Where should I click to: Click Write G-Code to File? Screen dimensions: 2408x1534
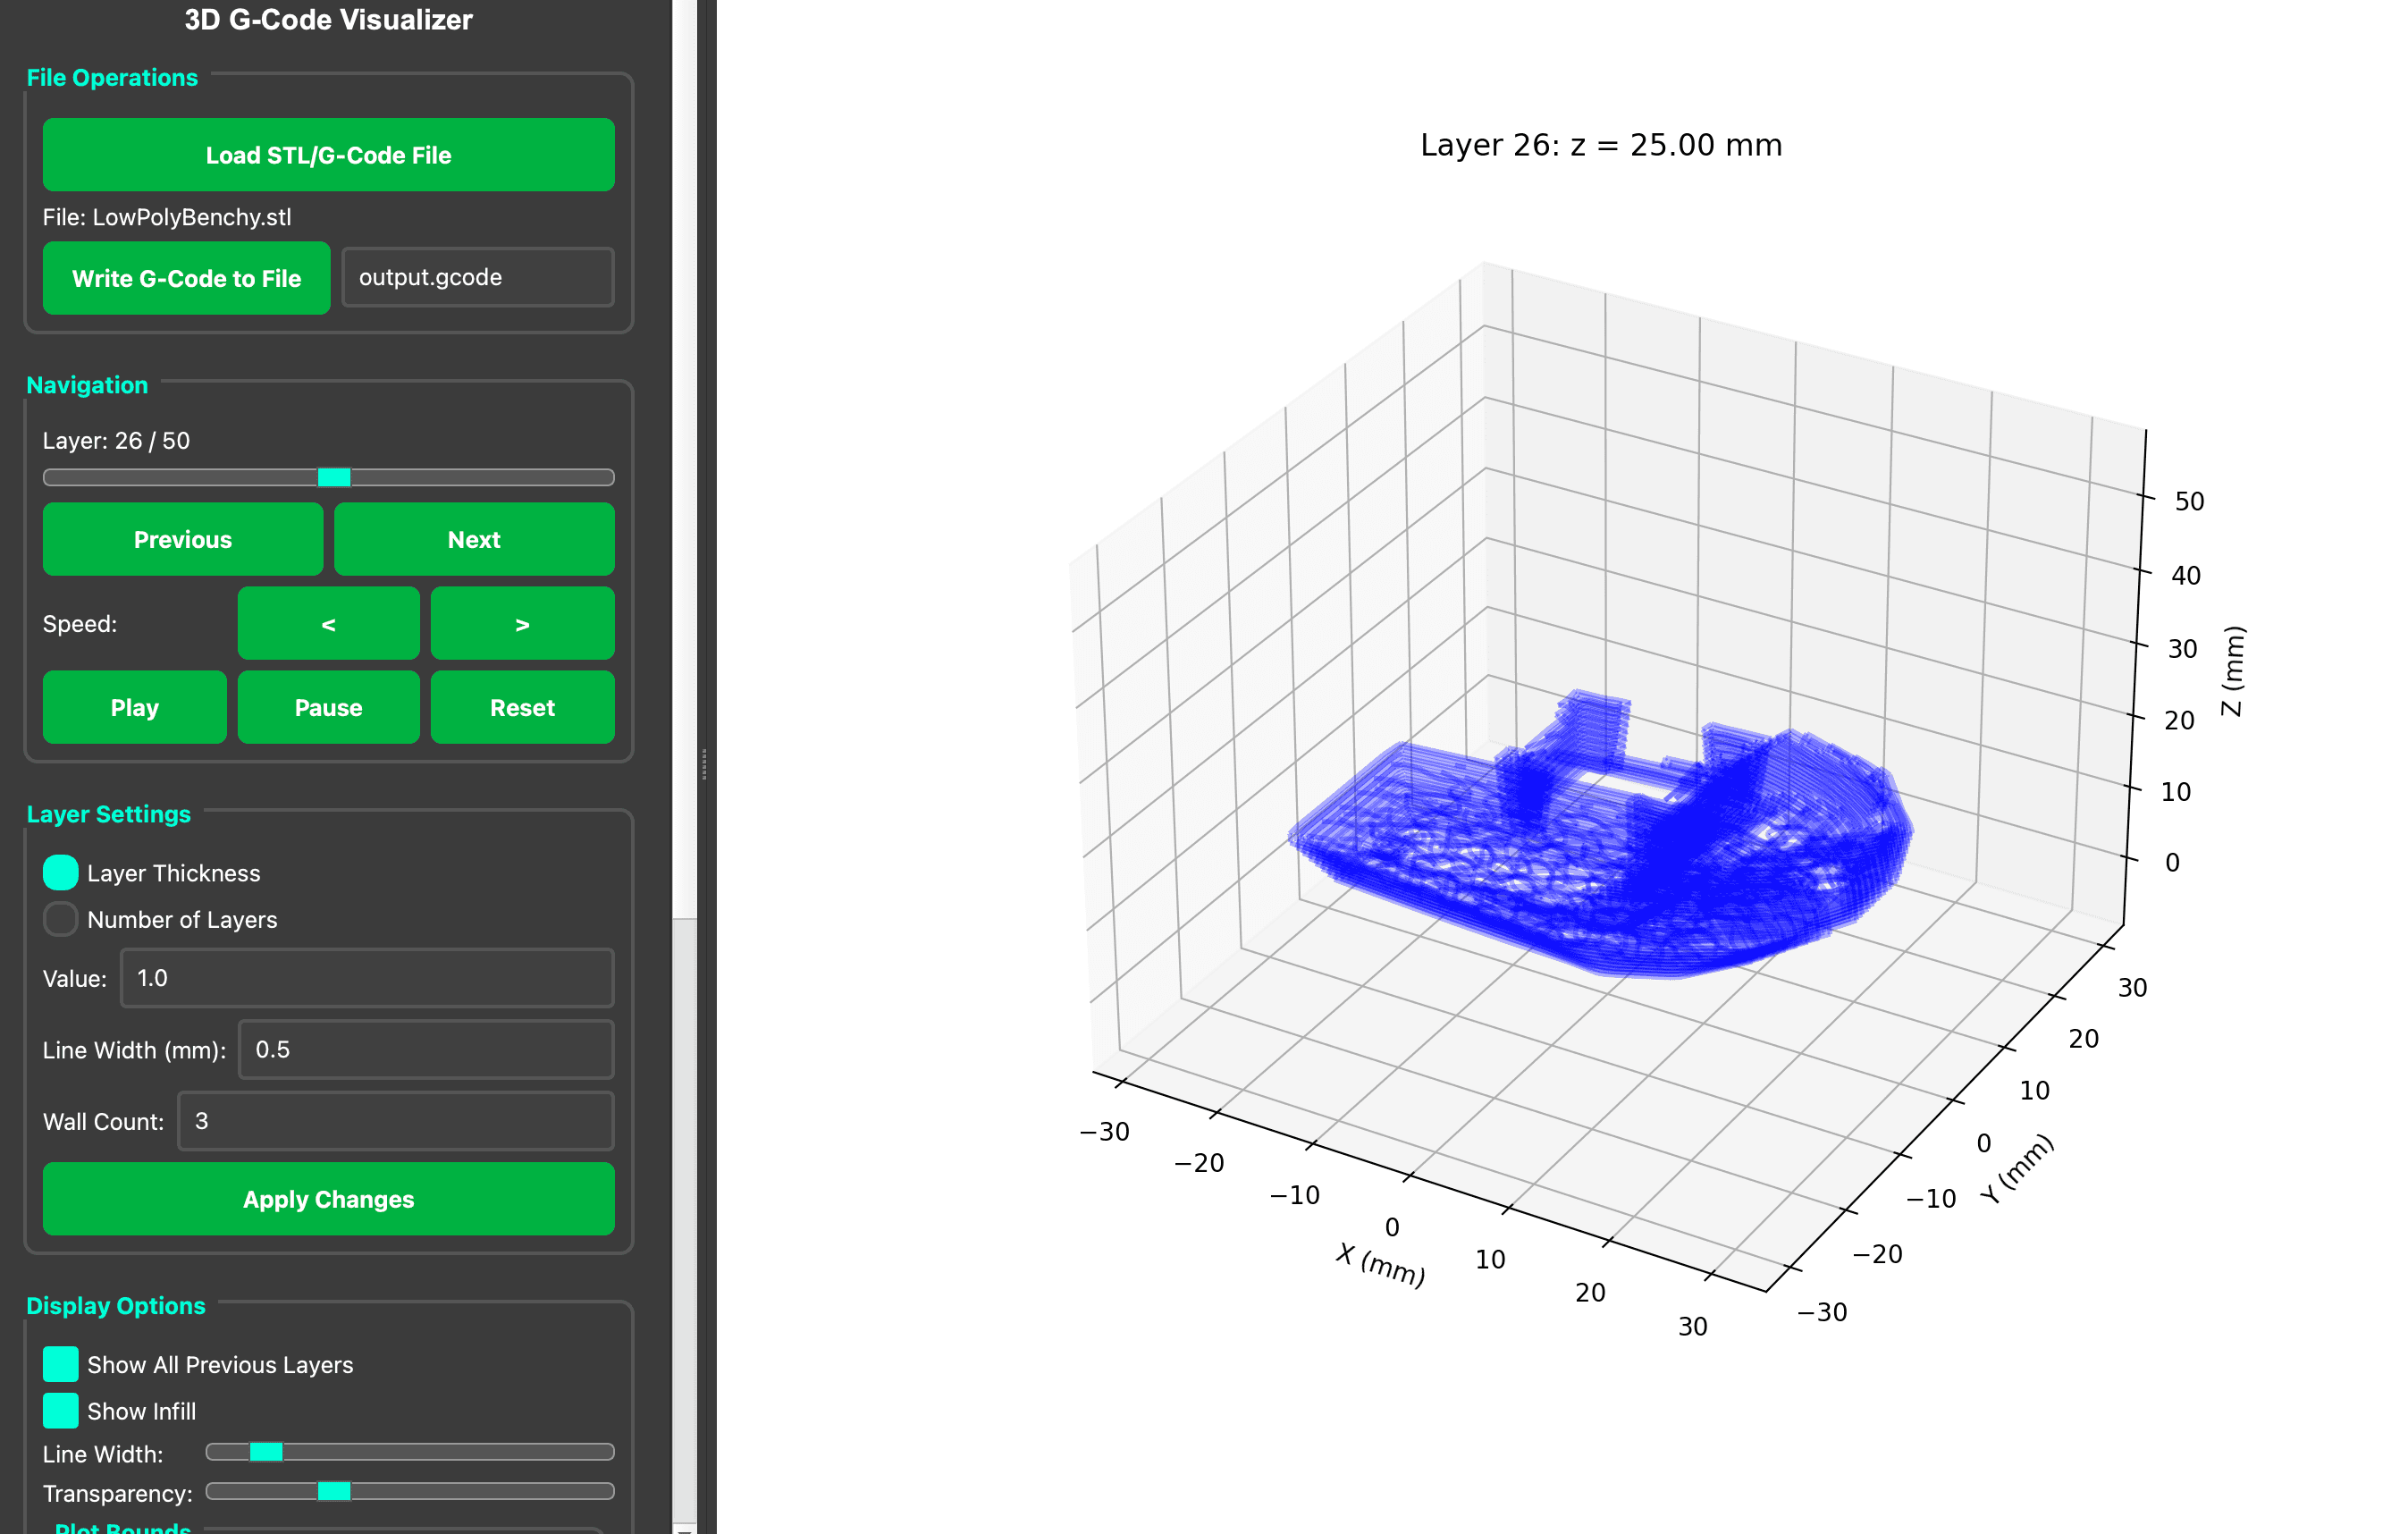click(x=186, y=278)
